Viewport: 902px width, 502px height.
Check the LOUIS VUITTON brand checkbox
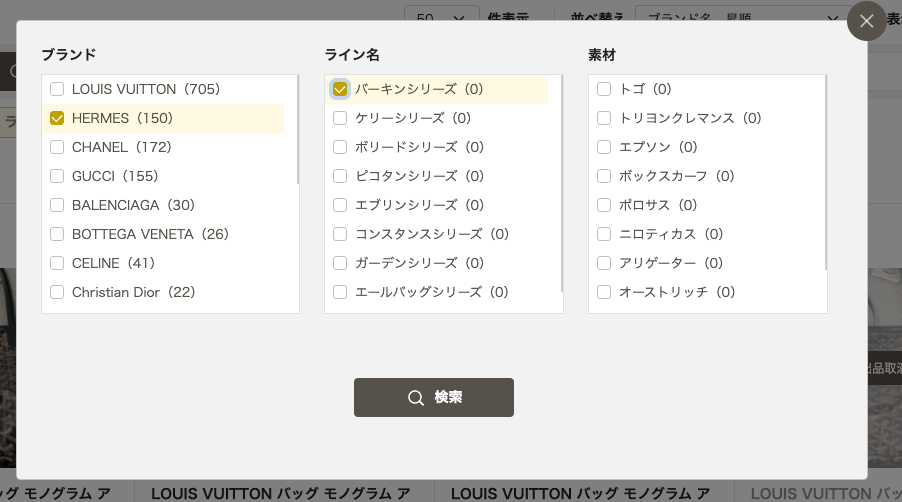click(x=57, y=89)
